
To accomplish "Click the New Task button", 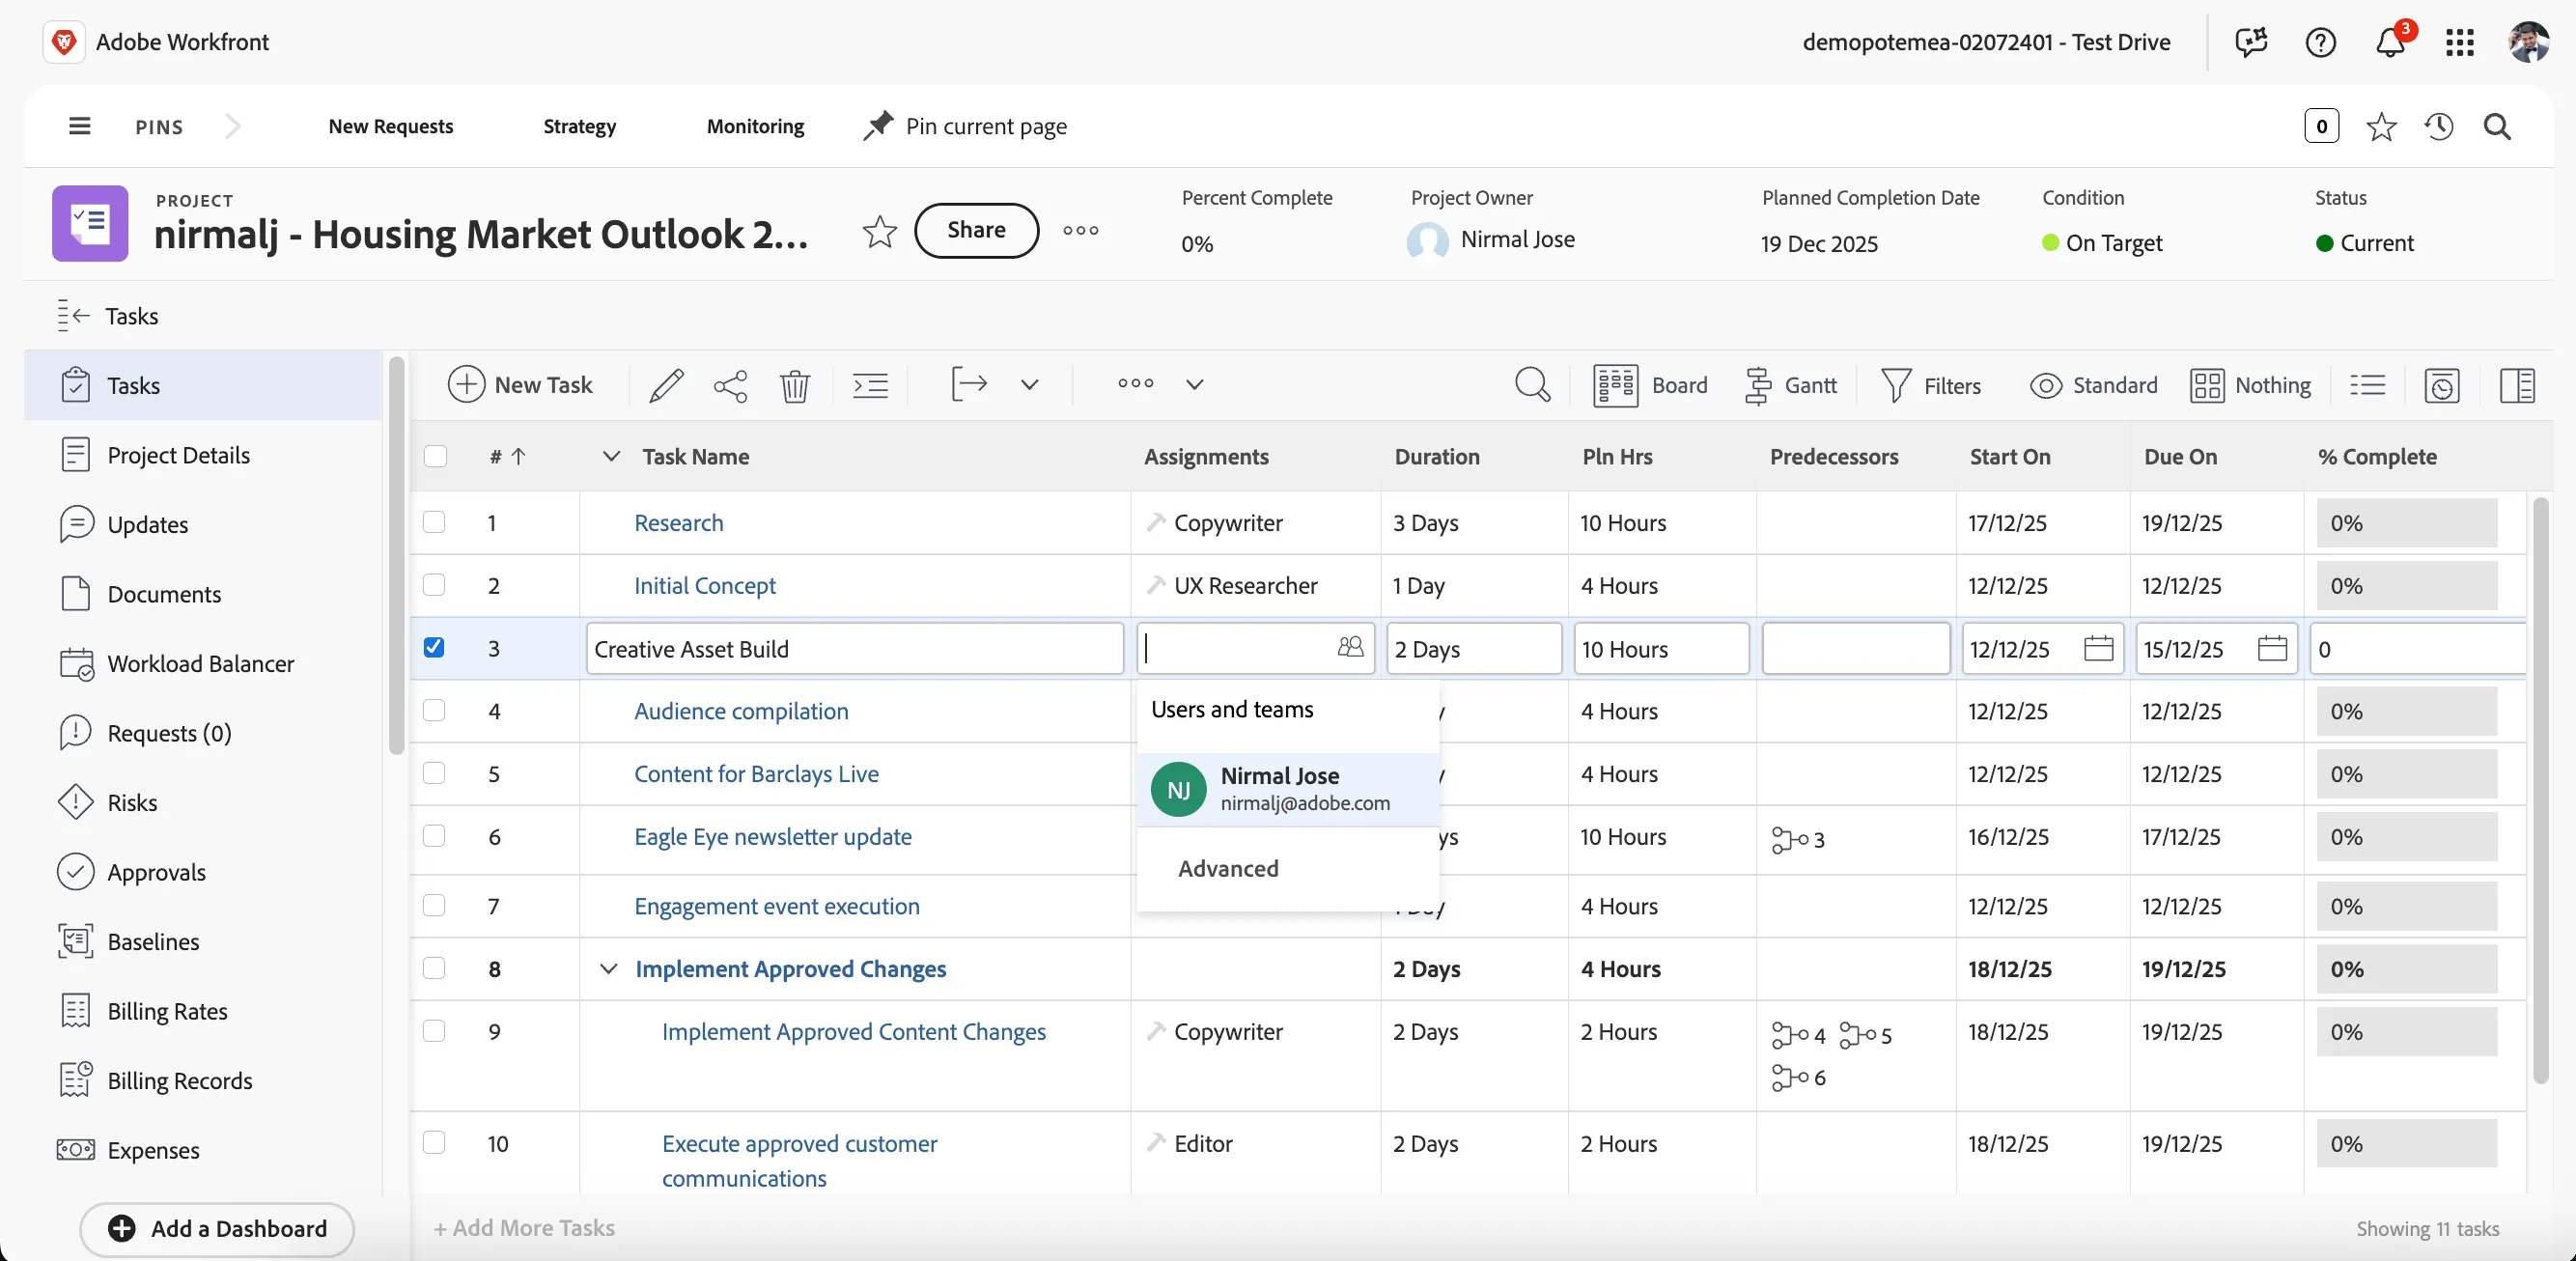I will click(520, 384).
